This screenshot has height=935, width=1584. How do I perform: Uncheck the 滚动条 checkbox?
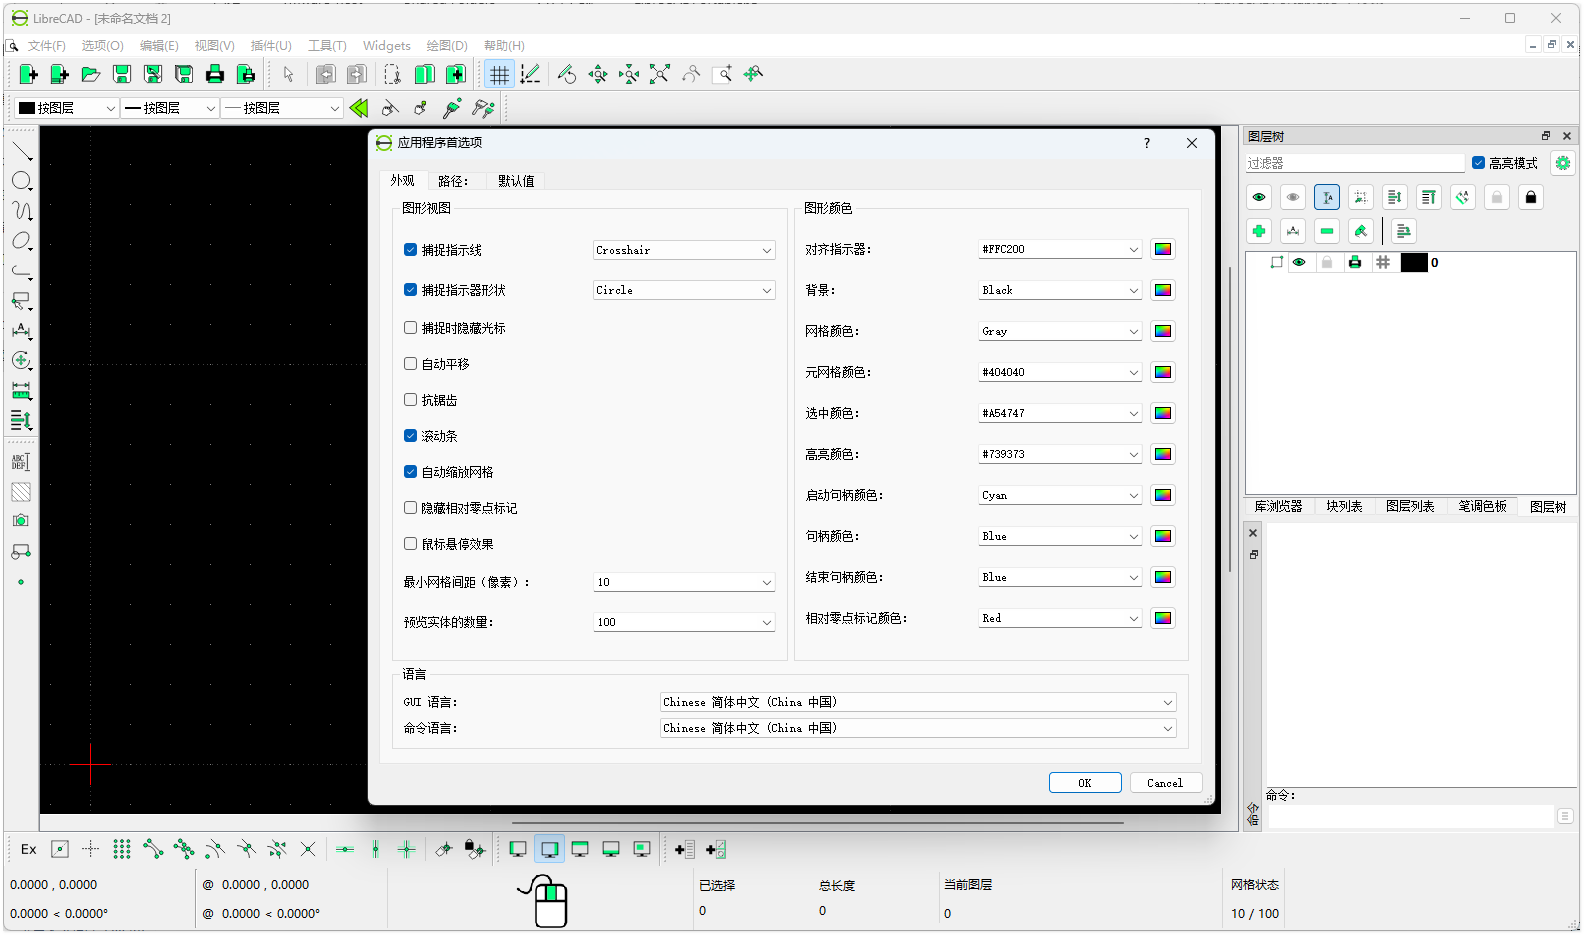410,436
